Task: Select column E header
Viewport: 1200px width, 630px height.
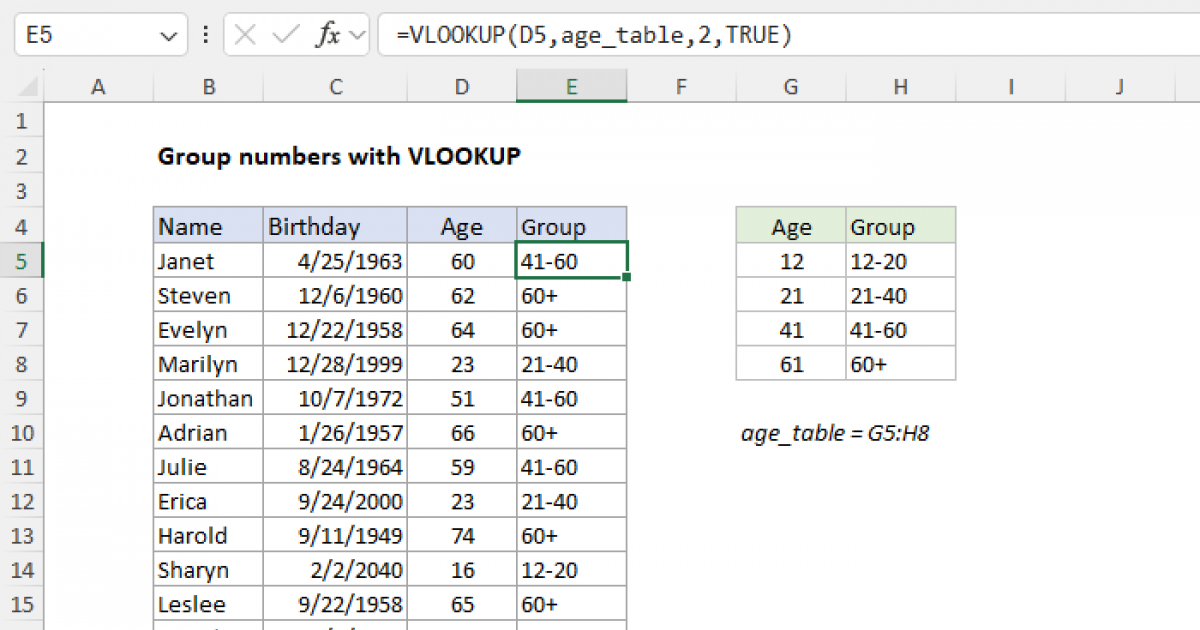Action: (x=571, y=88)
